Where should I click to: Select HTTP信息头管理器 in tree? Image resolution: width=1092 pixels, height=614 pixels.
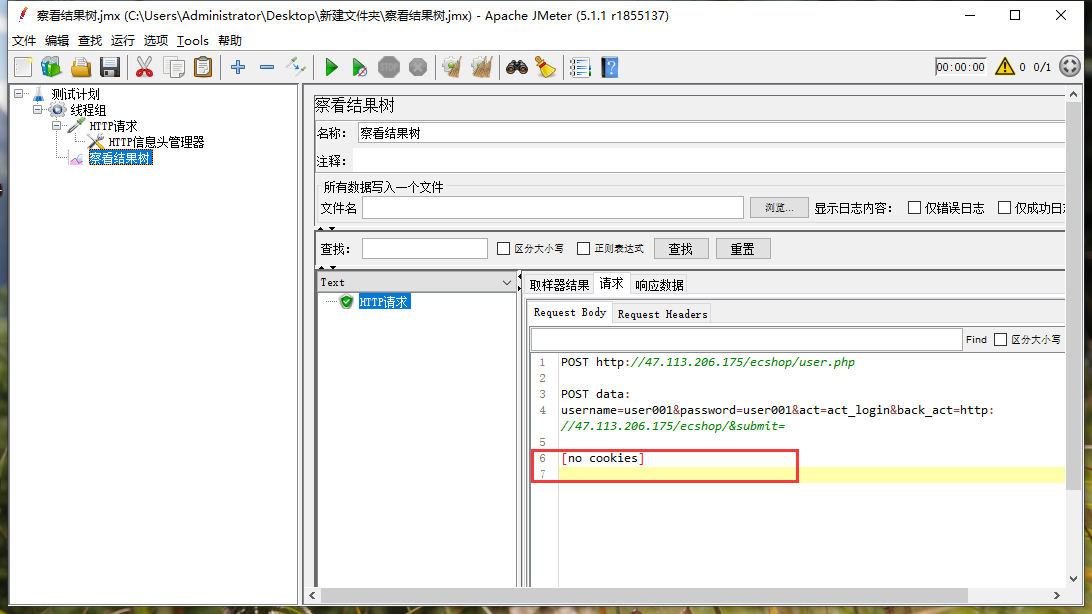click(x=156, y=142)
